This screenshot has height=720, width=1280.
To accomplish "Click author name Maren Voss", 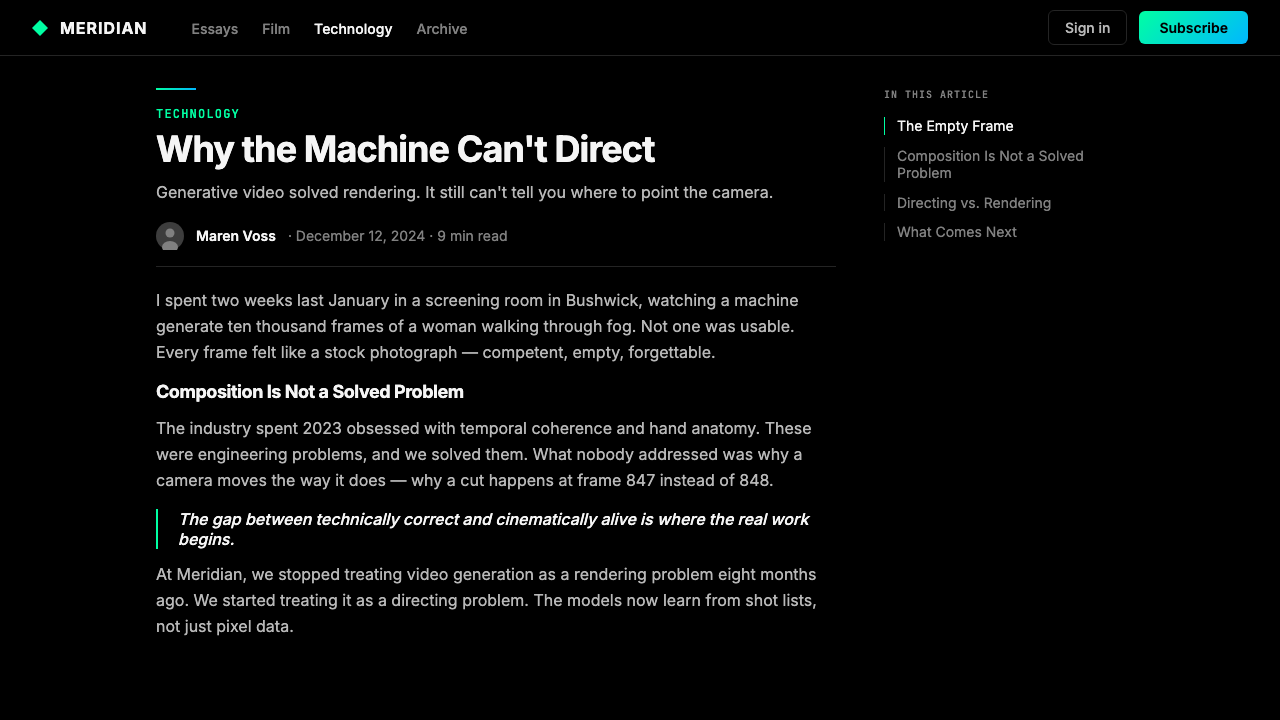I will 236,236.
